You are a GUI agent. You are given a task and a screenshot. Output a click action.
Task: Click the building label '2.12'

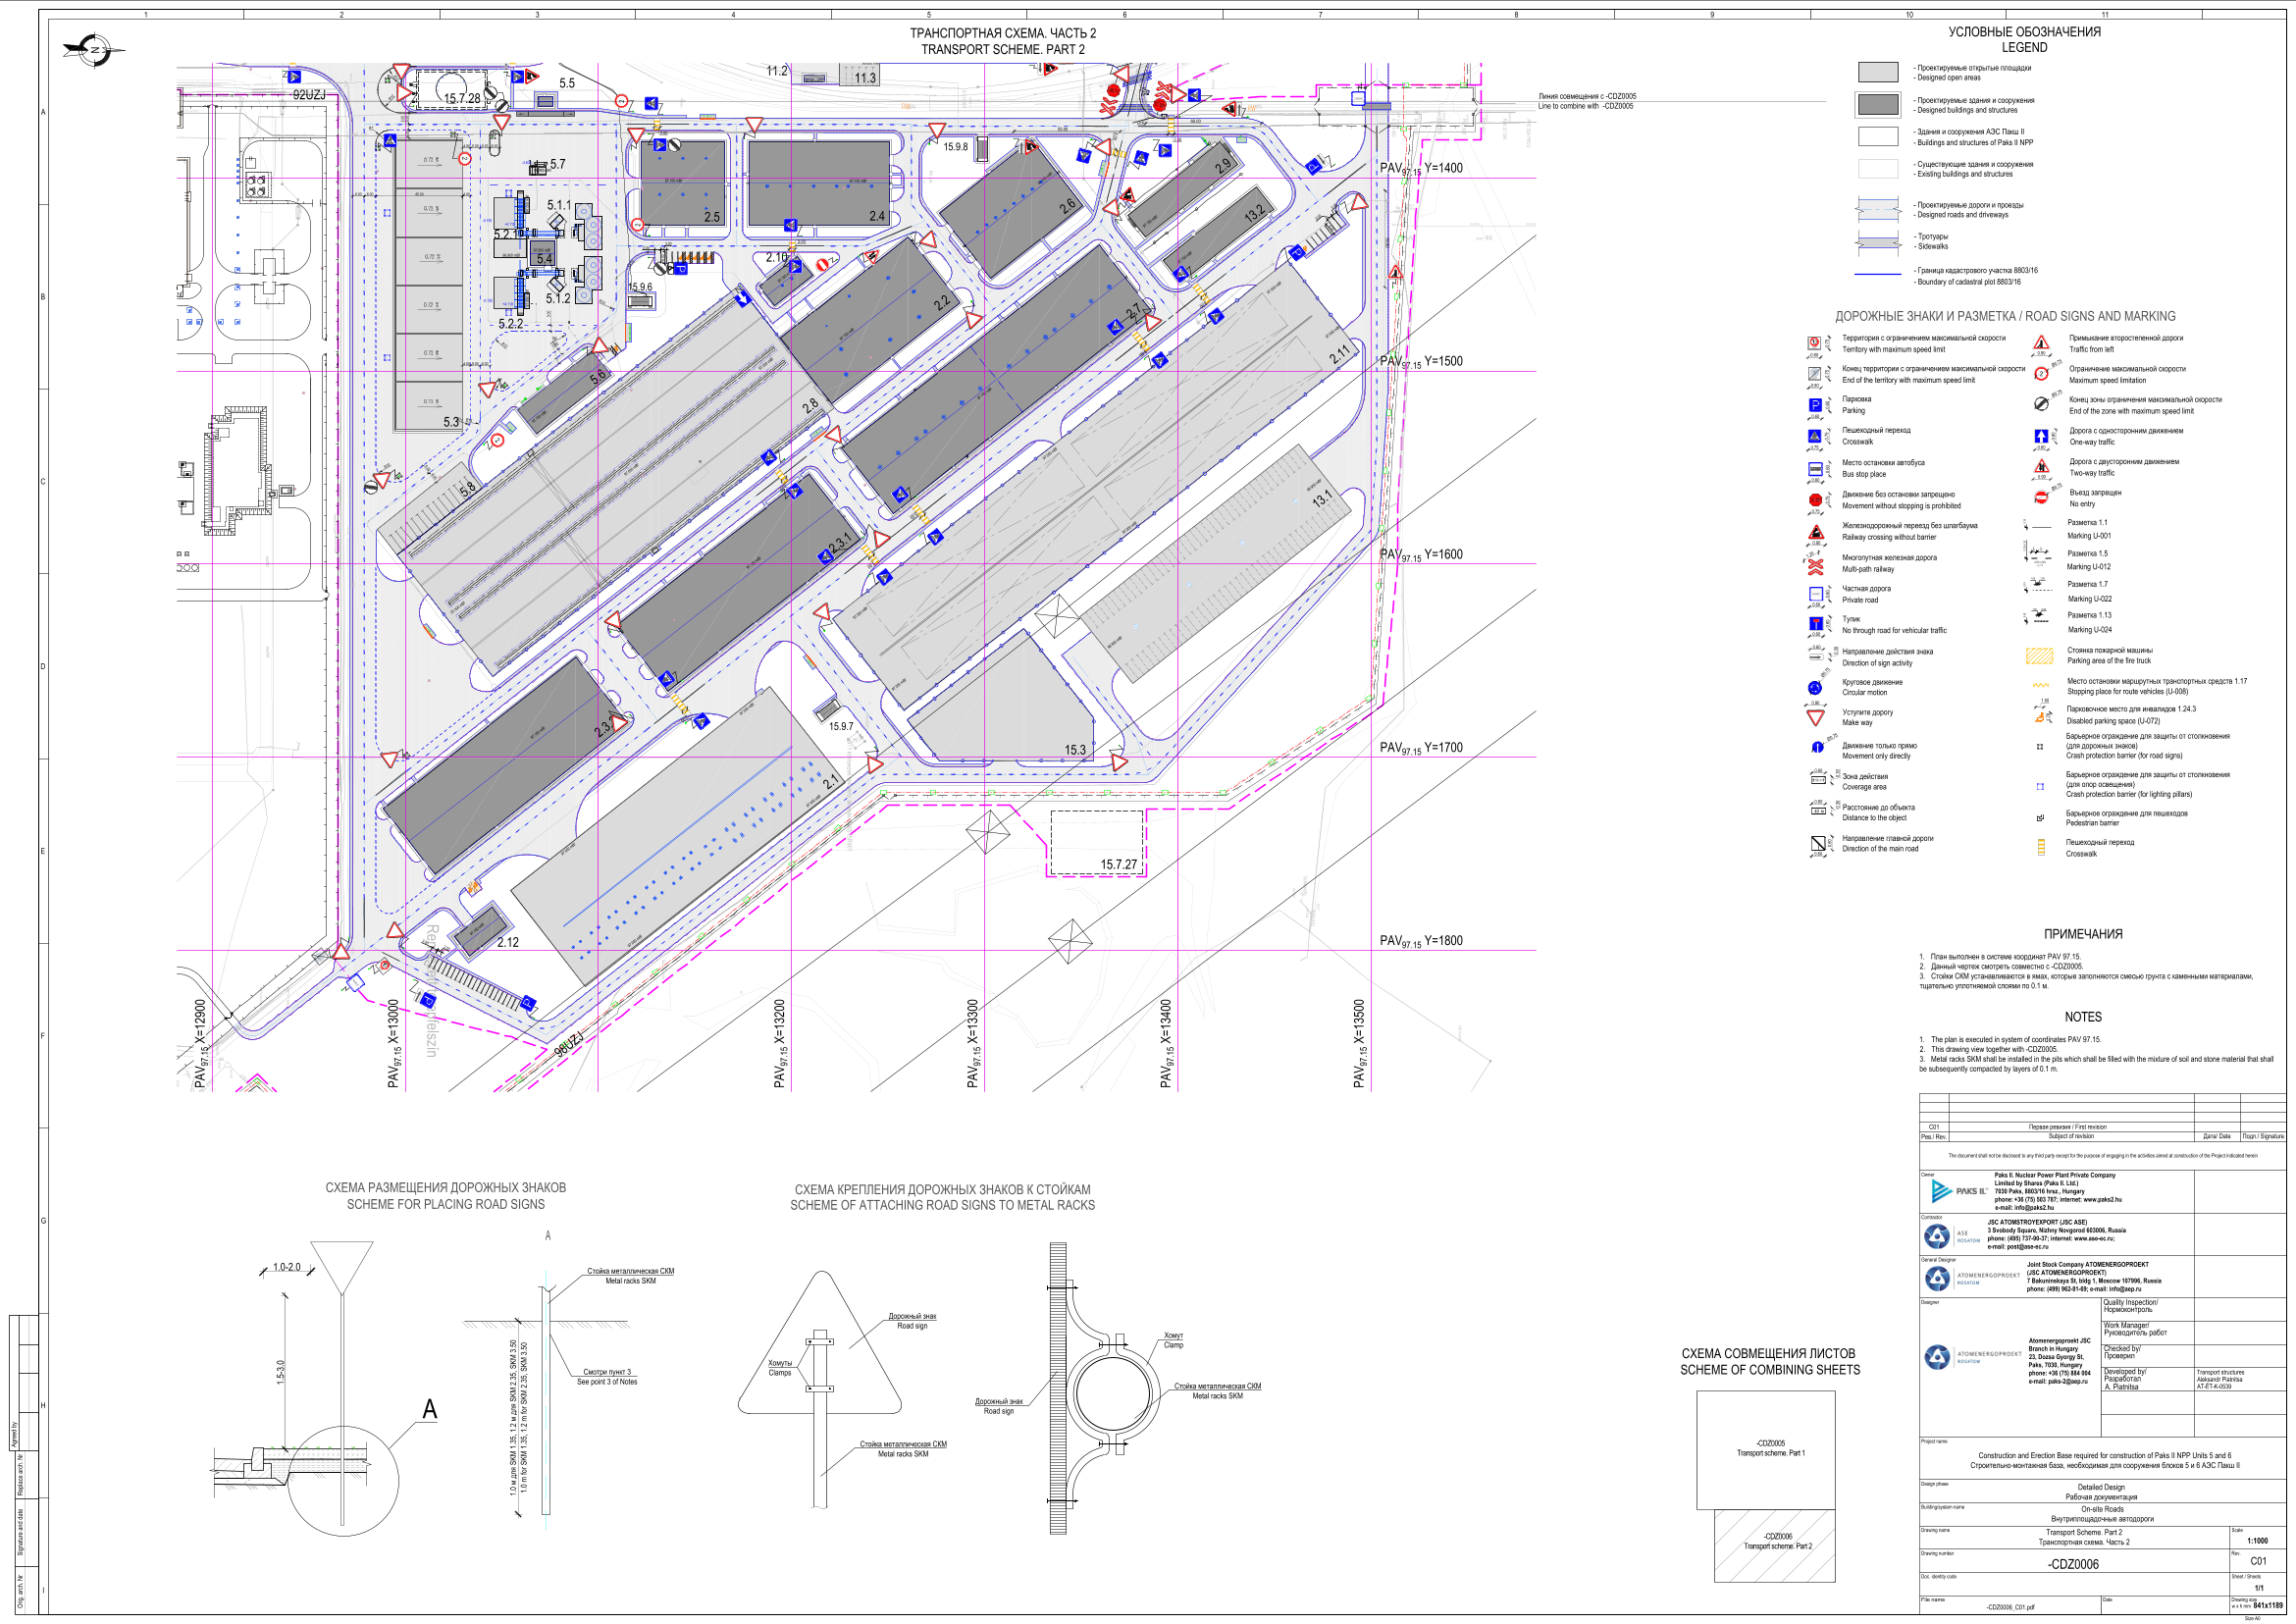click(508, 942)
